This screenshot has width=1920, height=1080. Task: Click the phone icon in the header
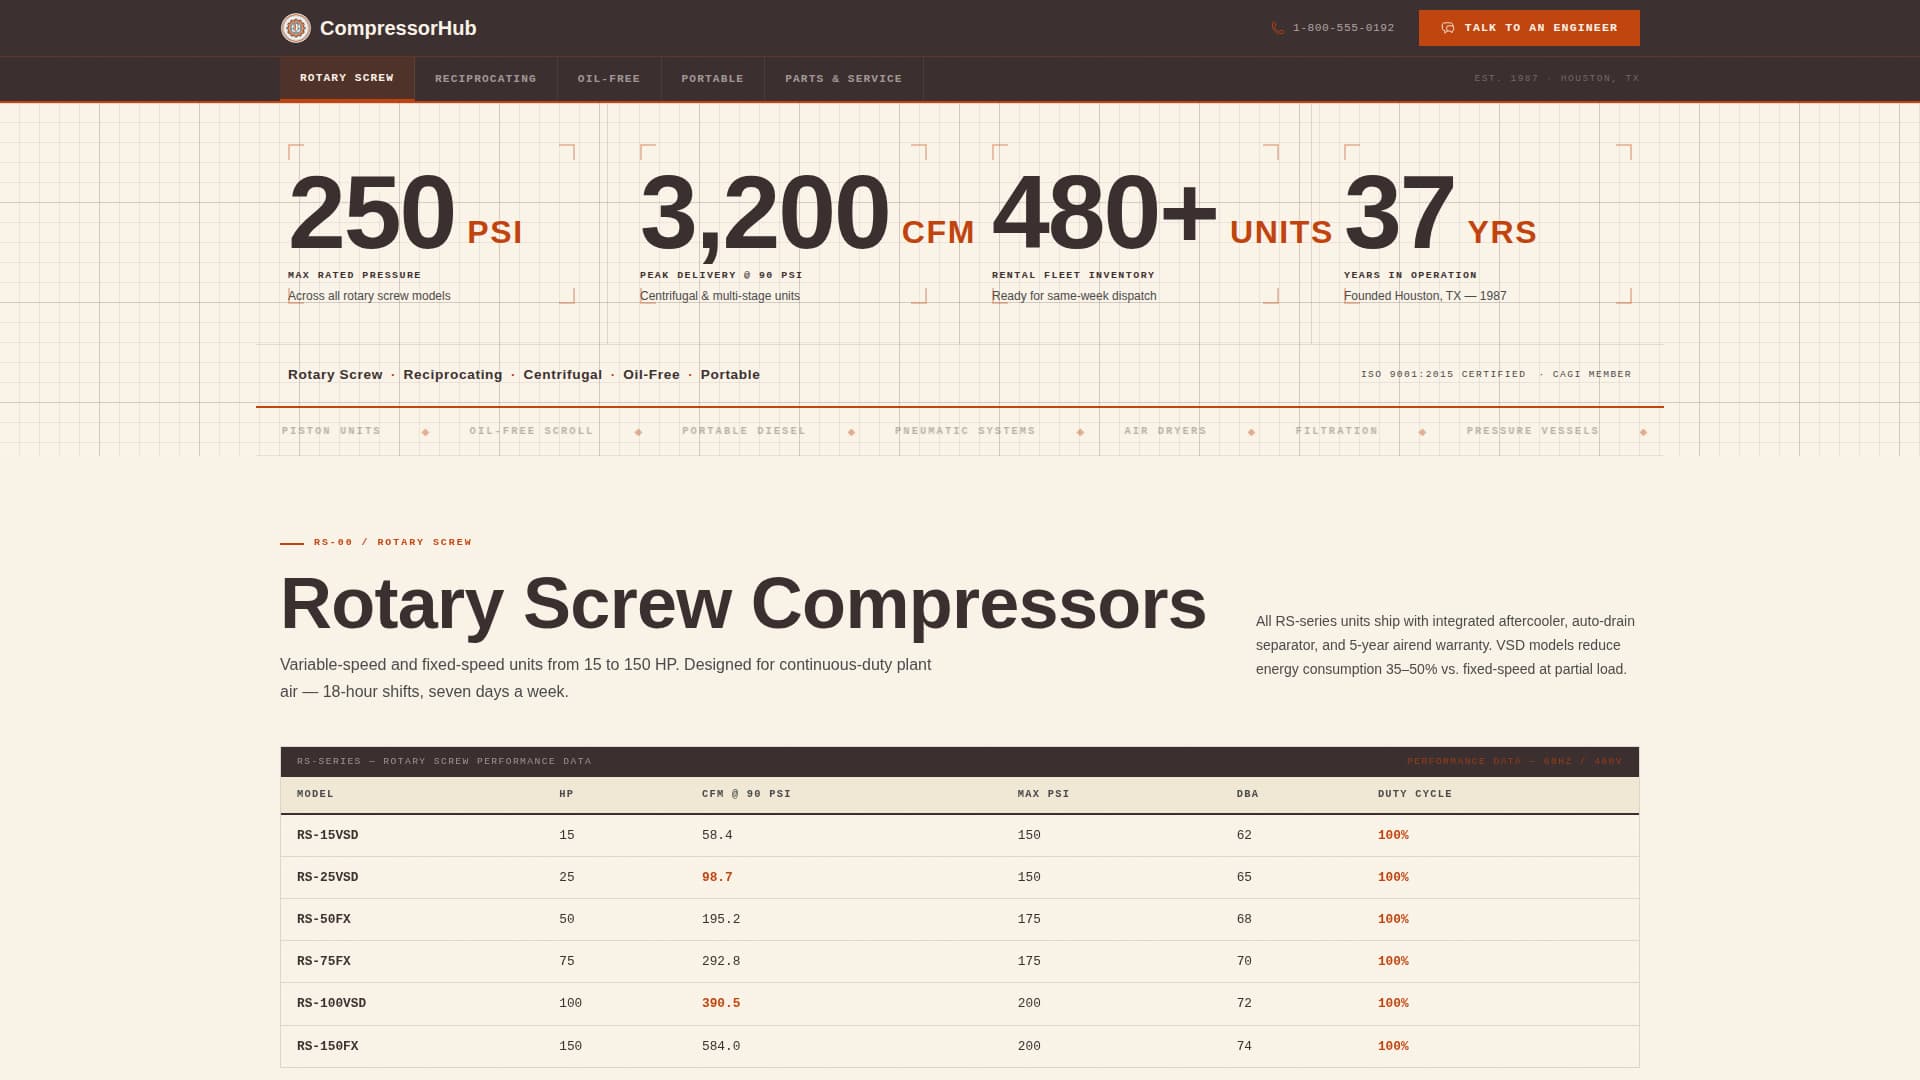[x=1277, y=28]
